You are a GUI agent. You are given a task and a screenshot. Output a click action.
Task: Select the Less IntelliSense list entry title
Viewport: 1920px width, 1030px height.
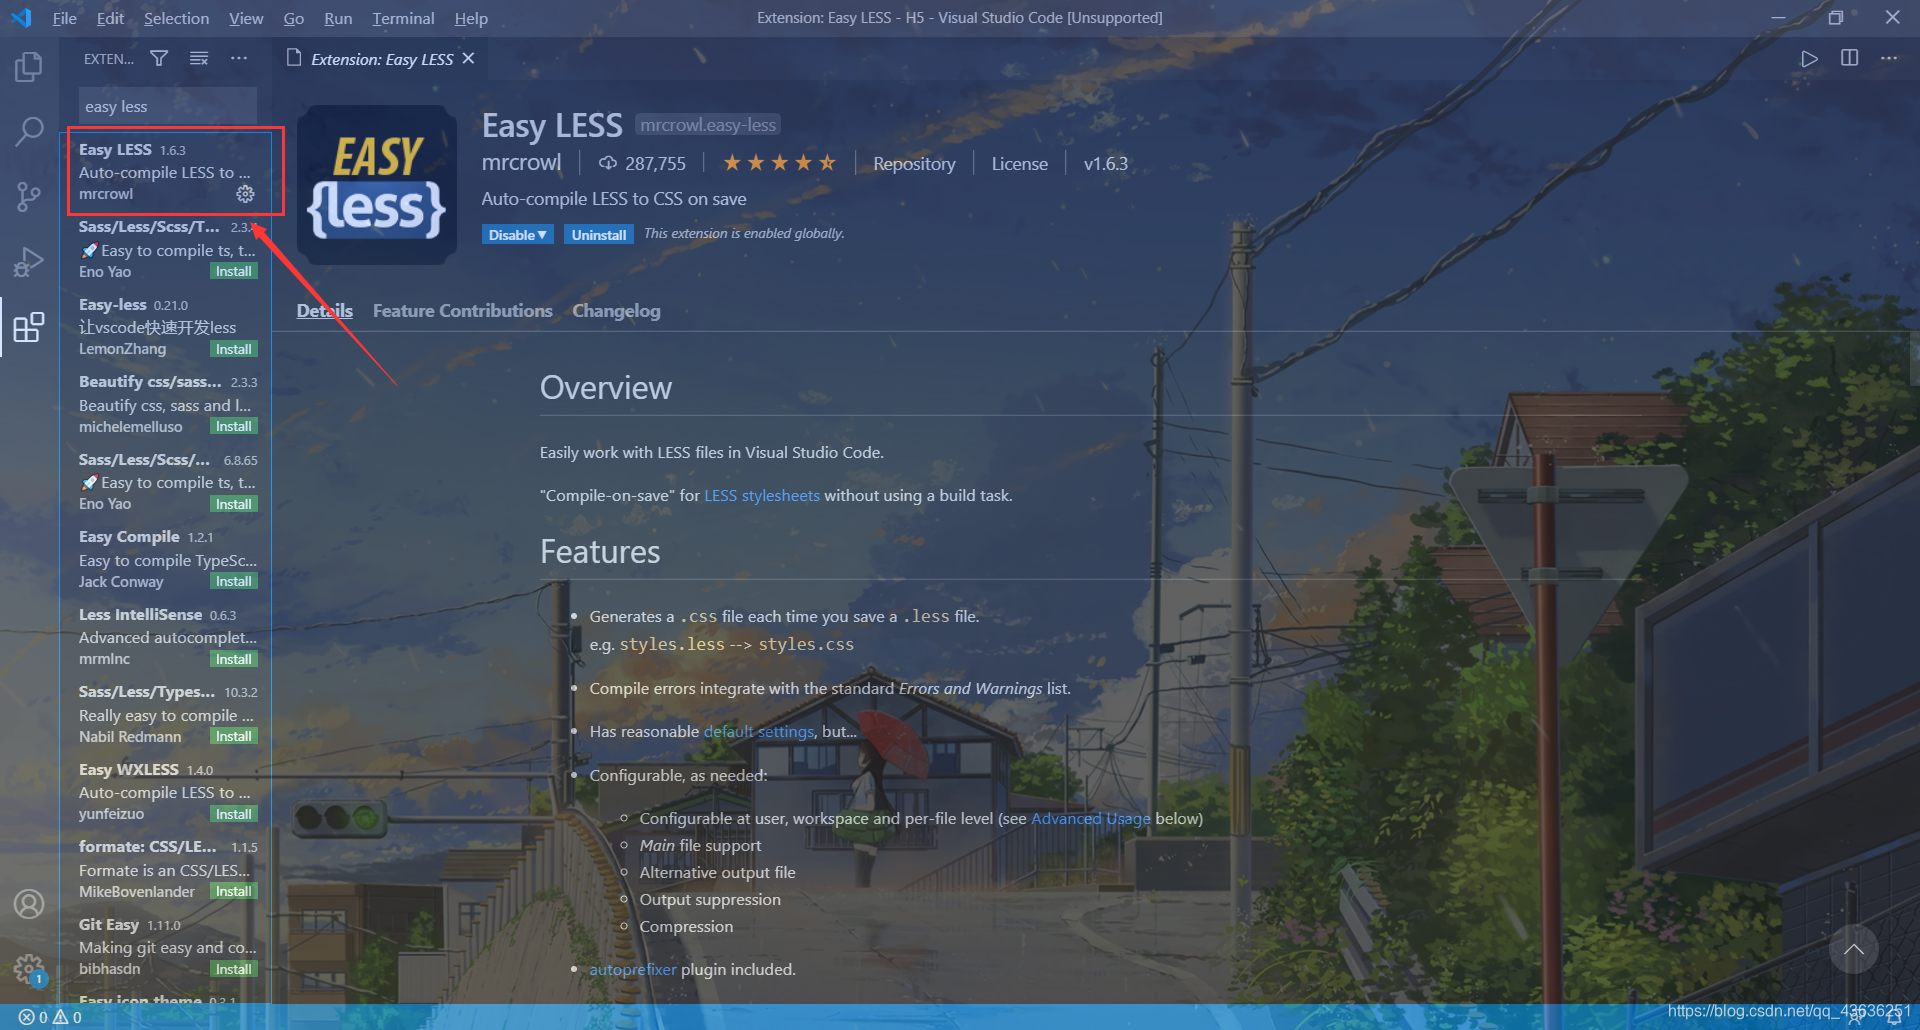point(140,614)
